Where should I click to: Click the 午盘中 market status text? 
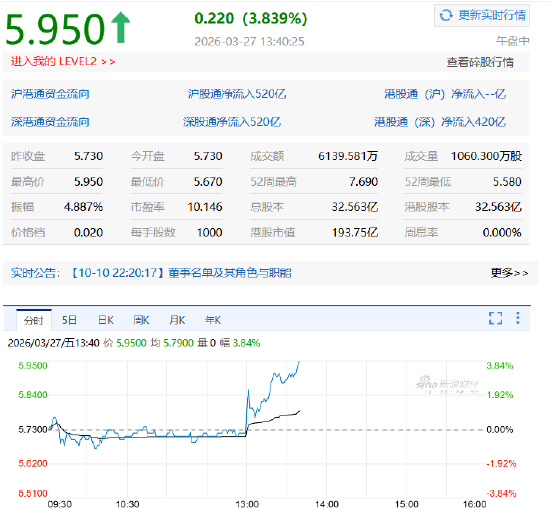(512, 41)
